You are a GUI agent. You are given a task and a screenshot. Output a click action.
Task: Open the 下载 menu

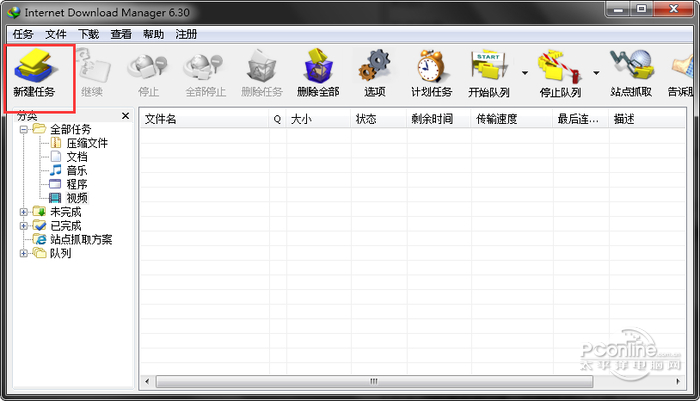(88, 34)
